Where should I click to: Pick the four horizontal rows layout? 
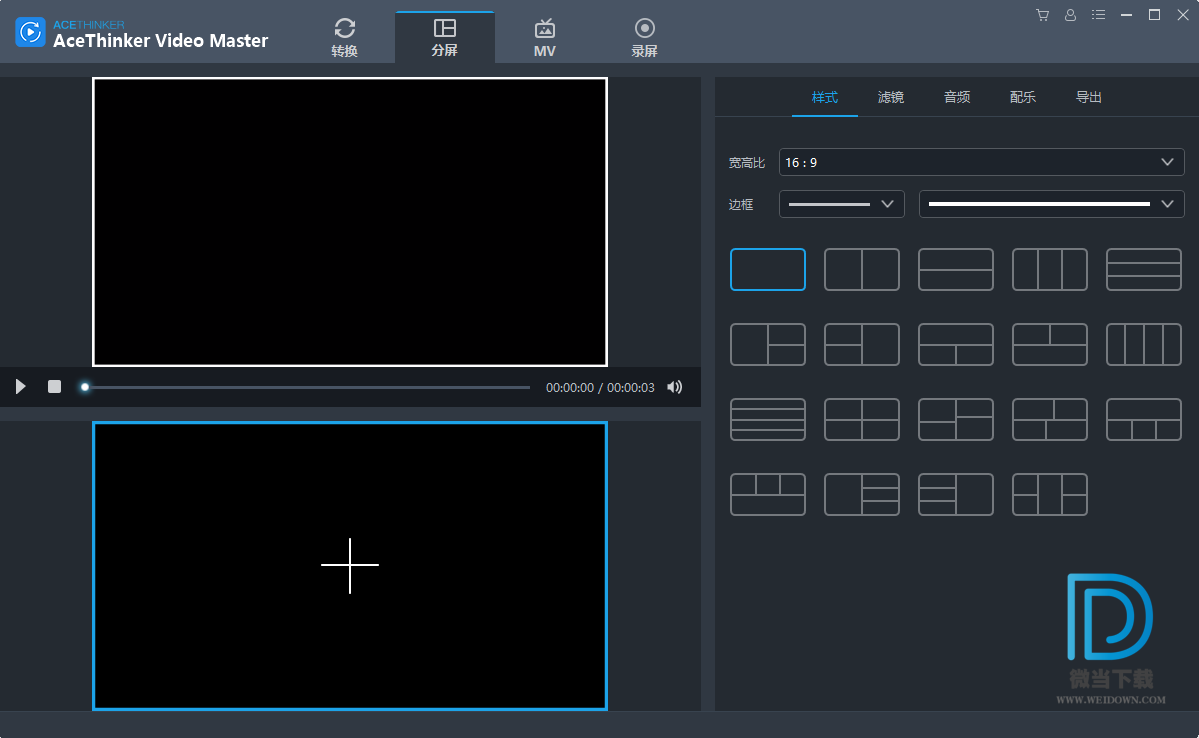coord(768,419)
